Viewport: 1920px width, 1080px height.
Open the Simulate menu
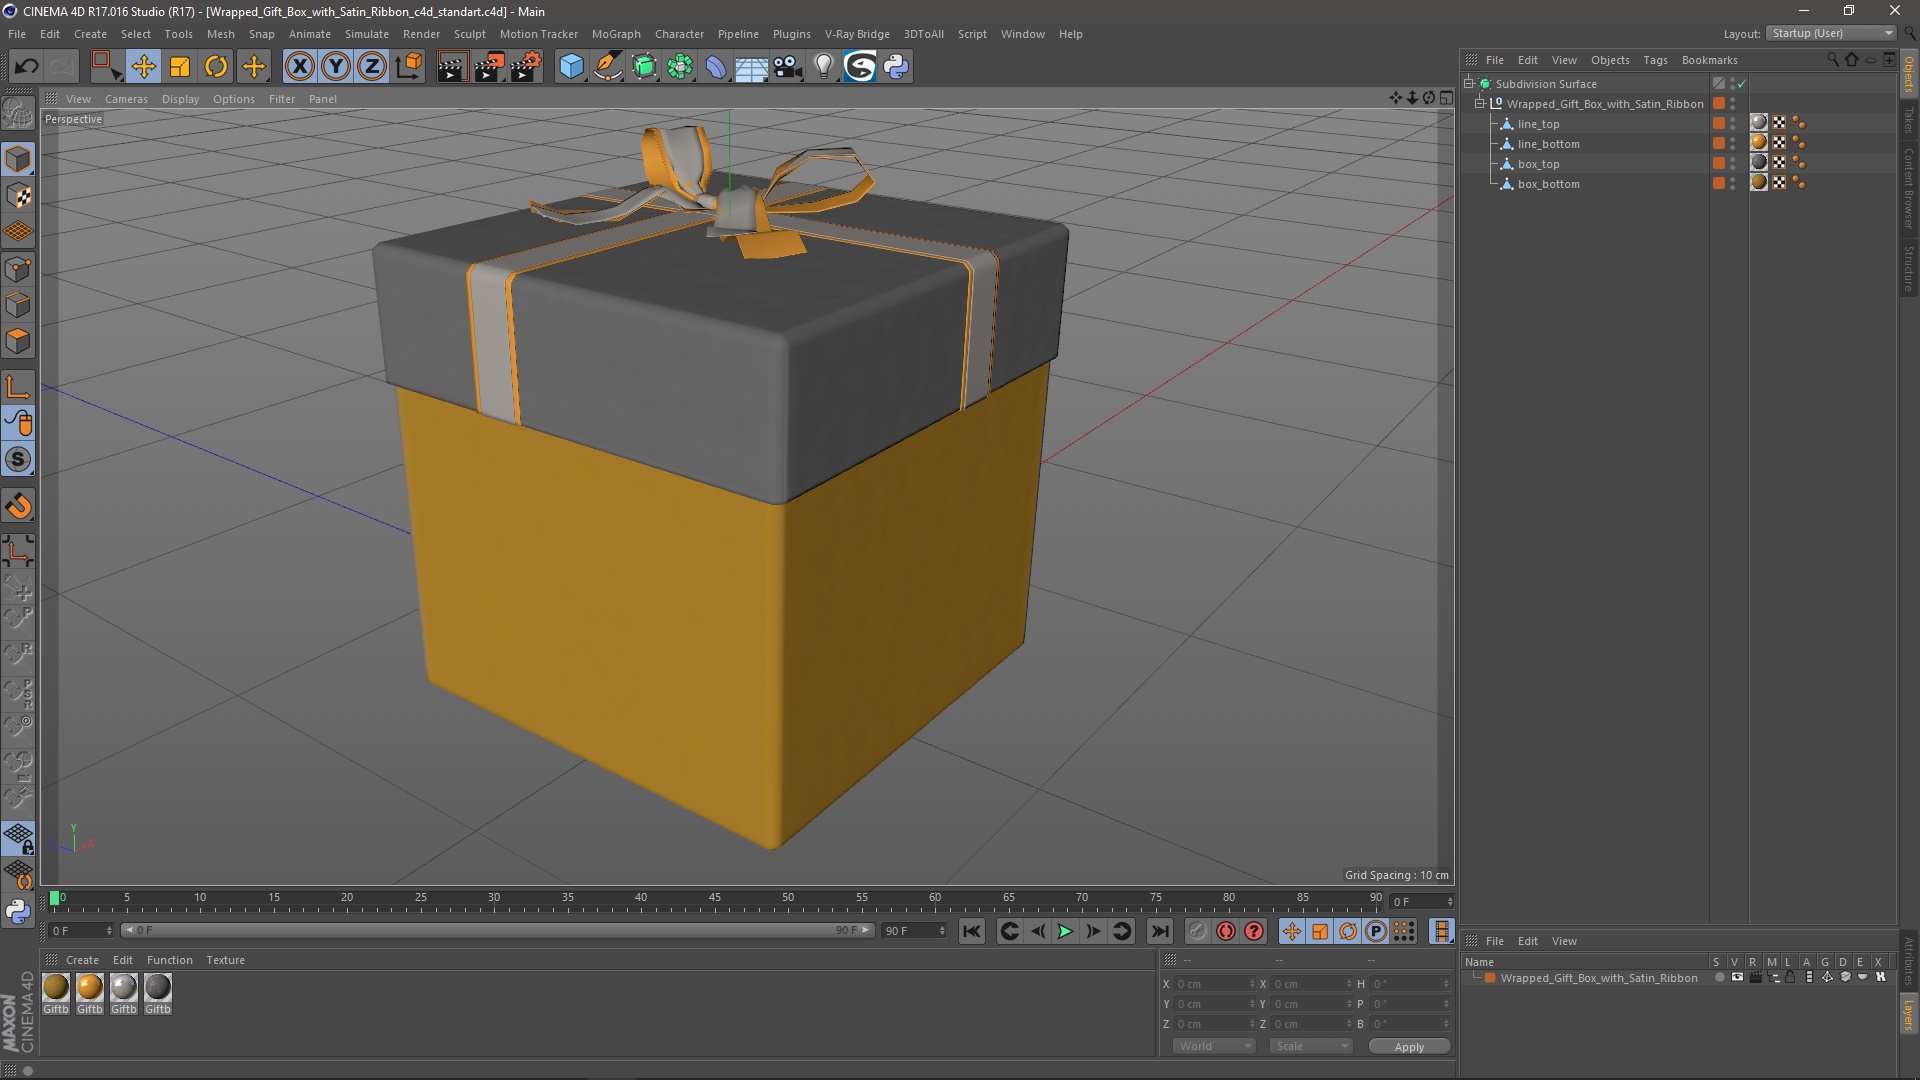click(366, 34)
